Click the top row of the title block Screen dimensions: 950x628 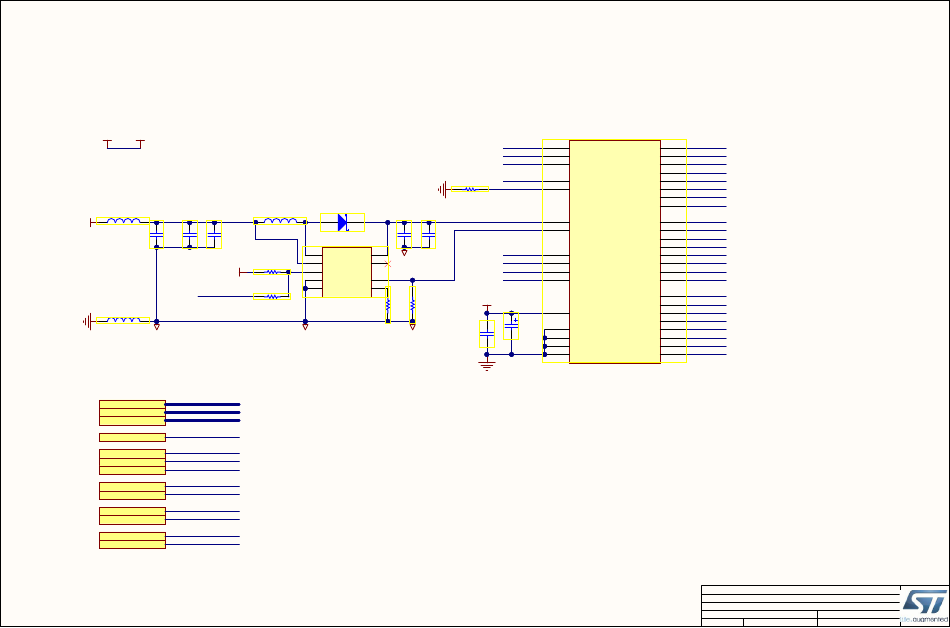[800, 590]
